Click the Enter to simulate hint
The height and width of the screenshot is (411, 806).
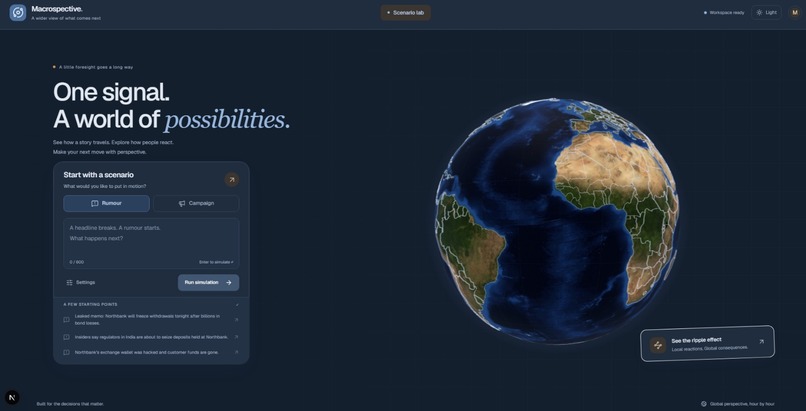coord(216,262)
